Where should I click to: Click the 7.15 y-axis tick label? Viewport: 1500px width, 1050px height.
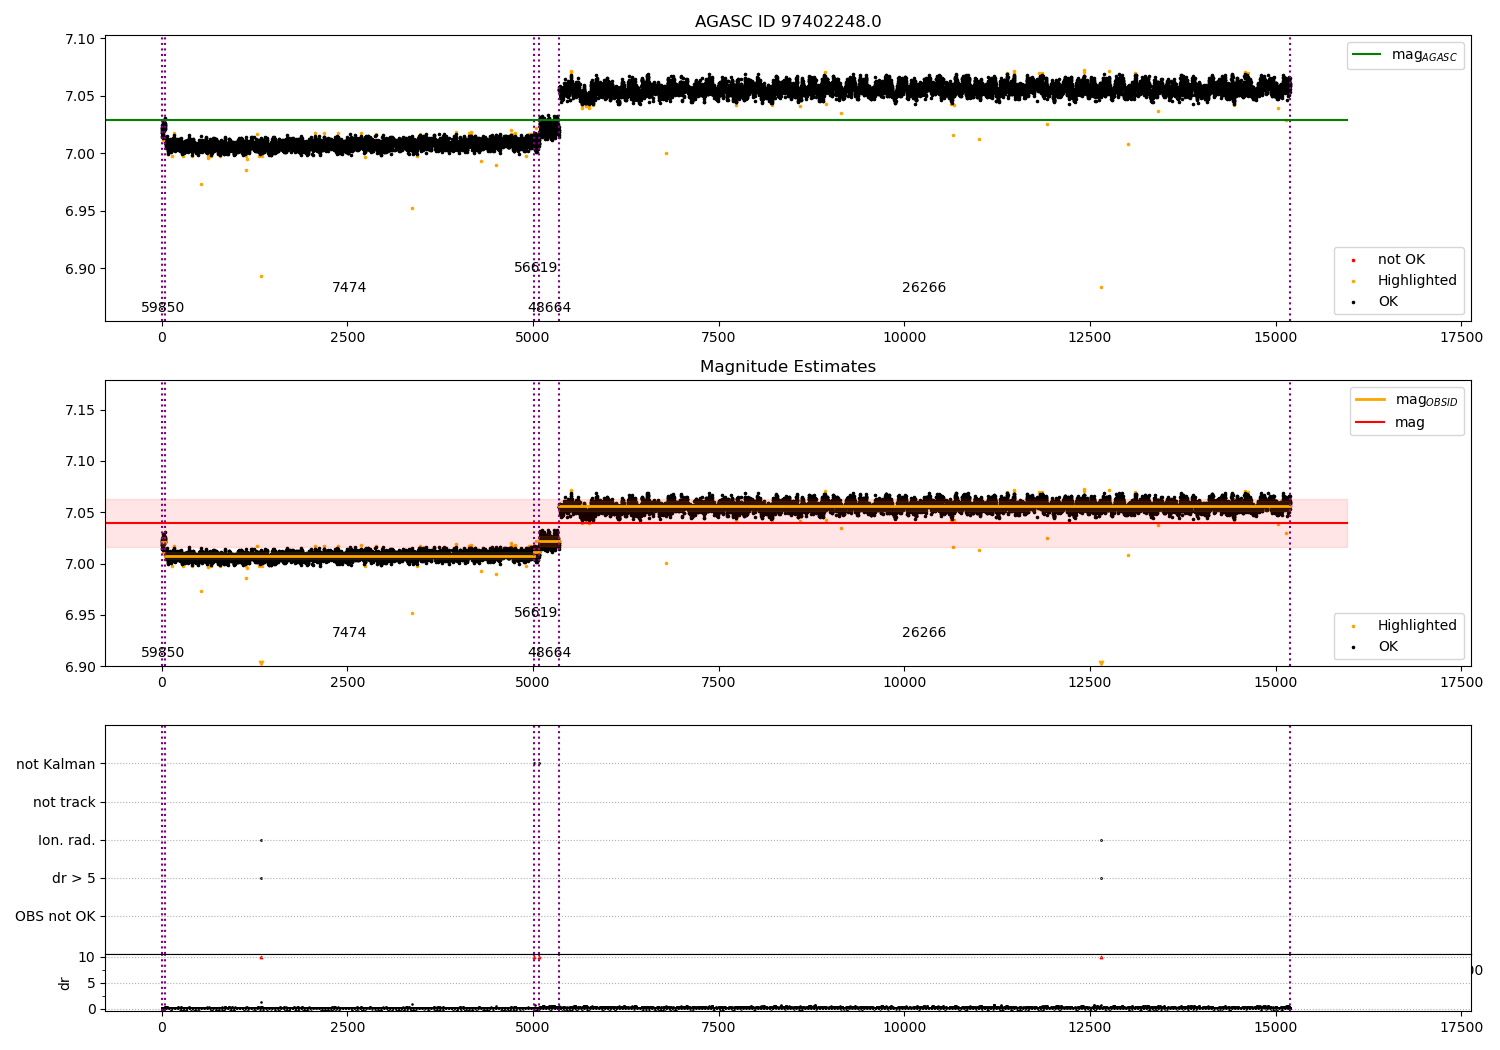(x=78, y=411)
